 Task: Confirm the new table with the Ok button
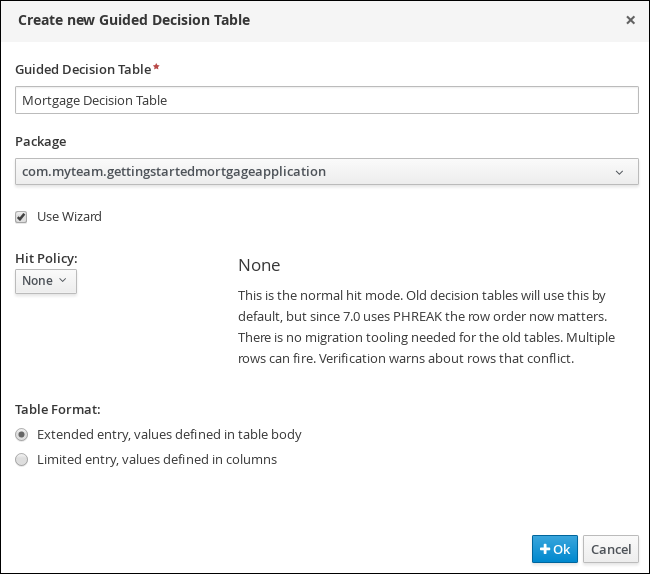click(x=555, y=549)
